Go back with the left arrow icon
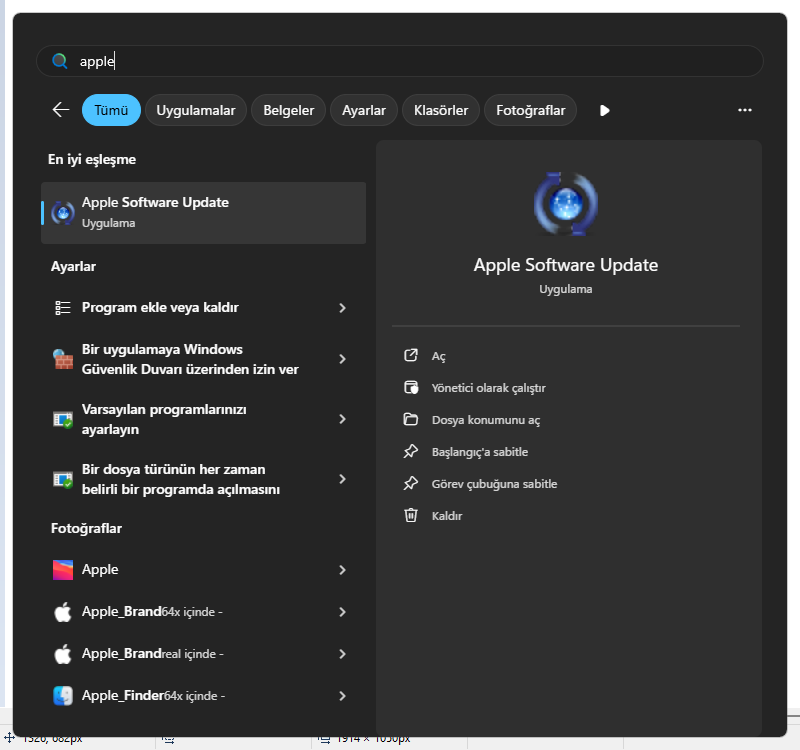The image size is (800, 750). pos(61,110)
